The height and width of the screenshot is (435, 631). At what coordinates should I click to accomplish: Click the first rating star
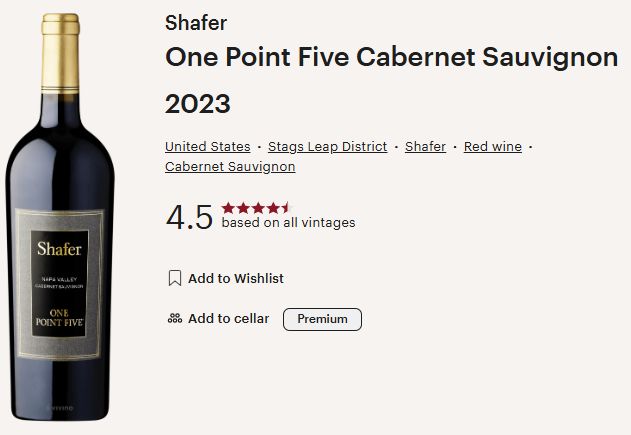pos(228,208)
